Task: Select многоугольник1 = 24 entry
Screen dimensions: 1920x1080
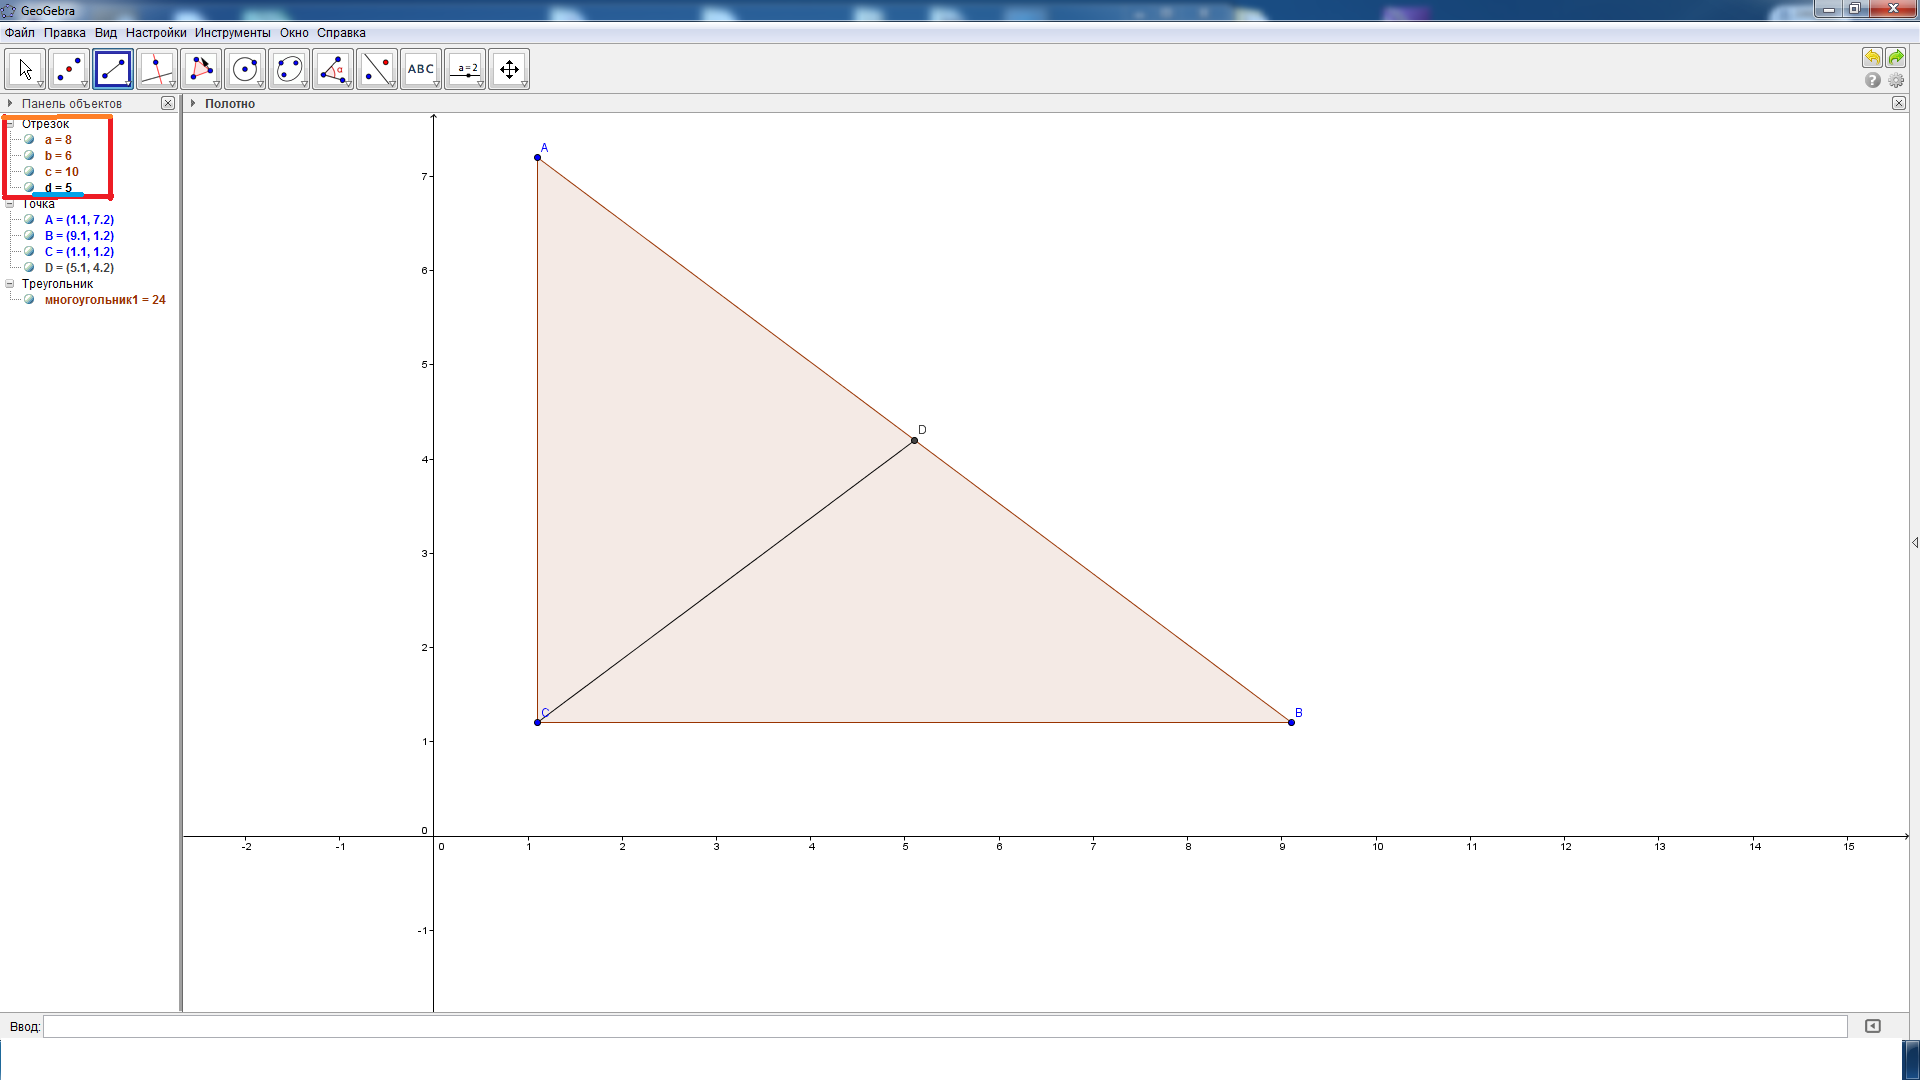Action: pos(105,300)
